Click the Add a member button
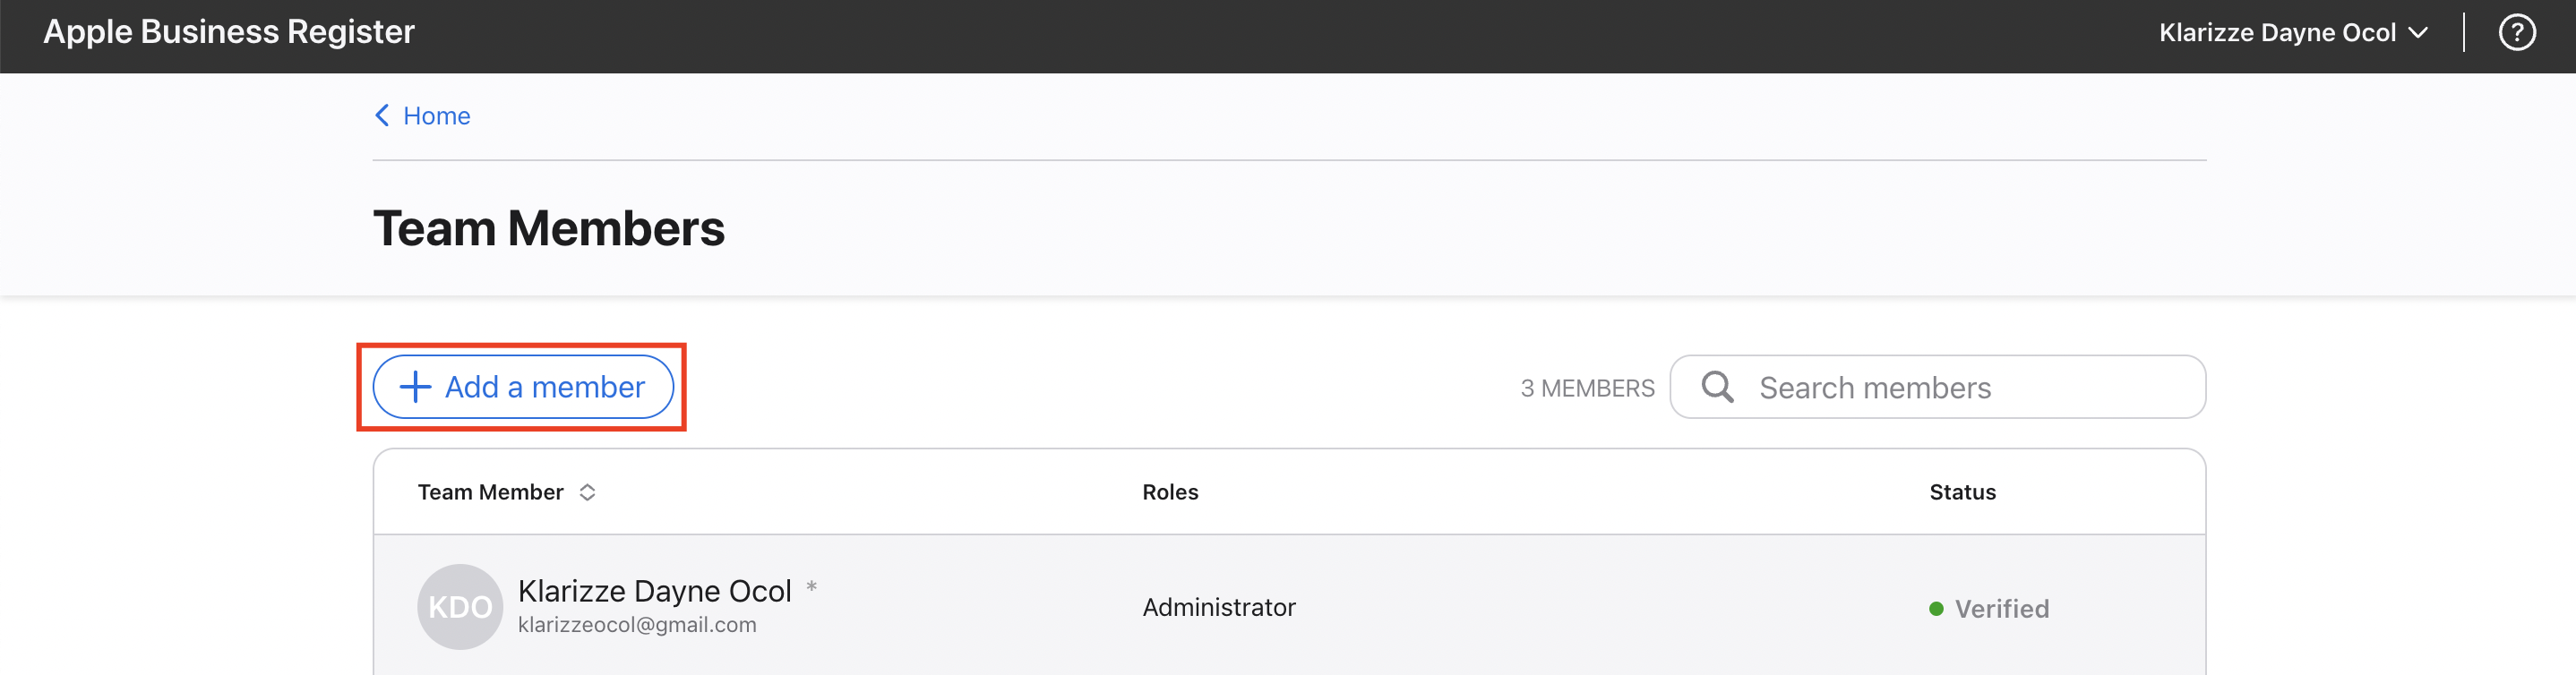Screen dimensions: 2576x675 pos(523,387)
